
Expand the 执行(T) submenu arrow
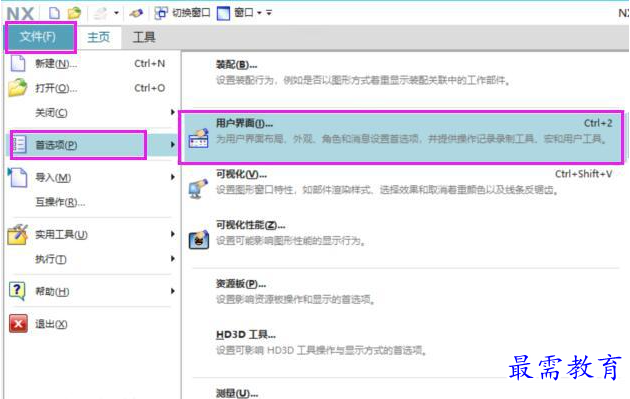[172, 259]
